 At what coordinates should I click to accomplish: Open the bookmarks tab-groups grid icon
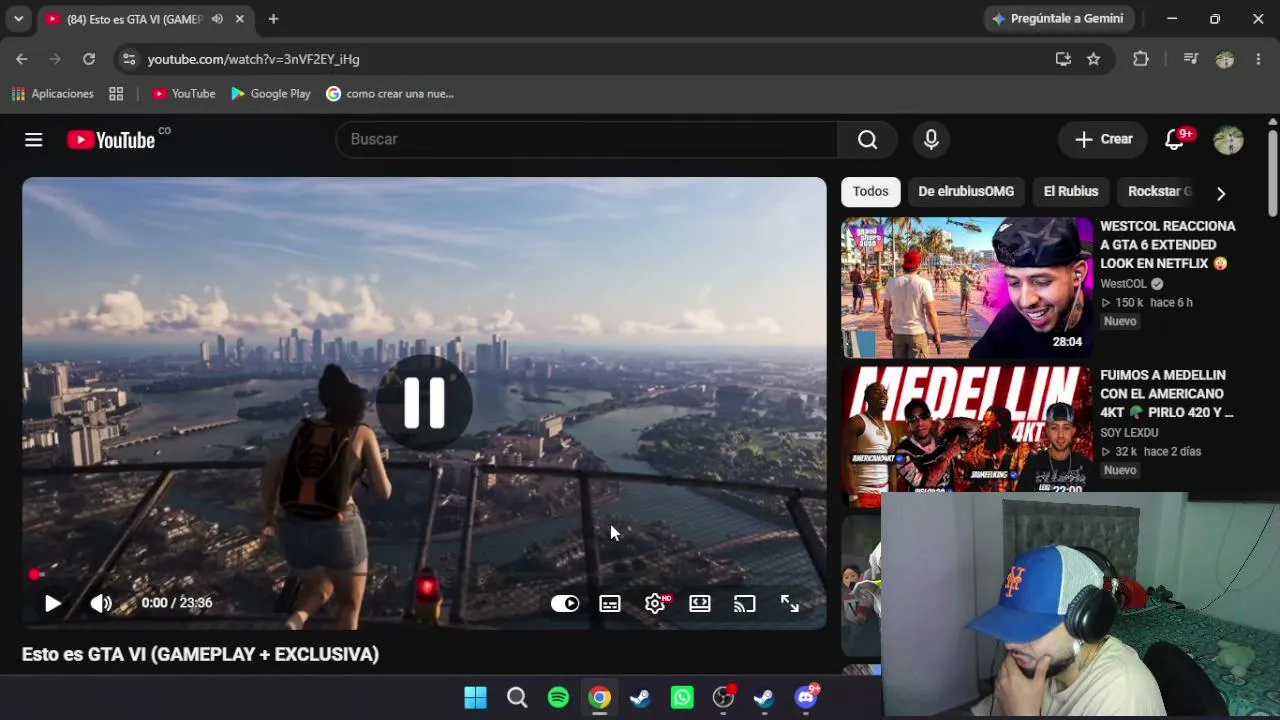click(116, 94)
